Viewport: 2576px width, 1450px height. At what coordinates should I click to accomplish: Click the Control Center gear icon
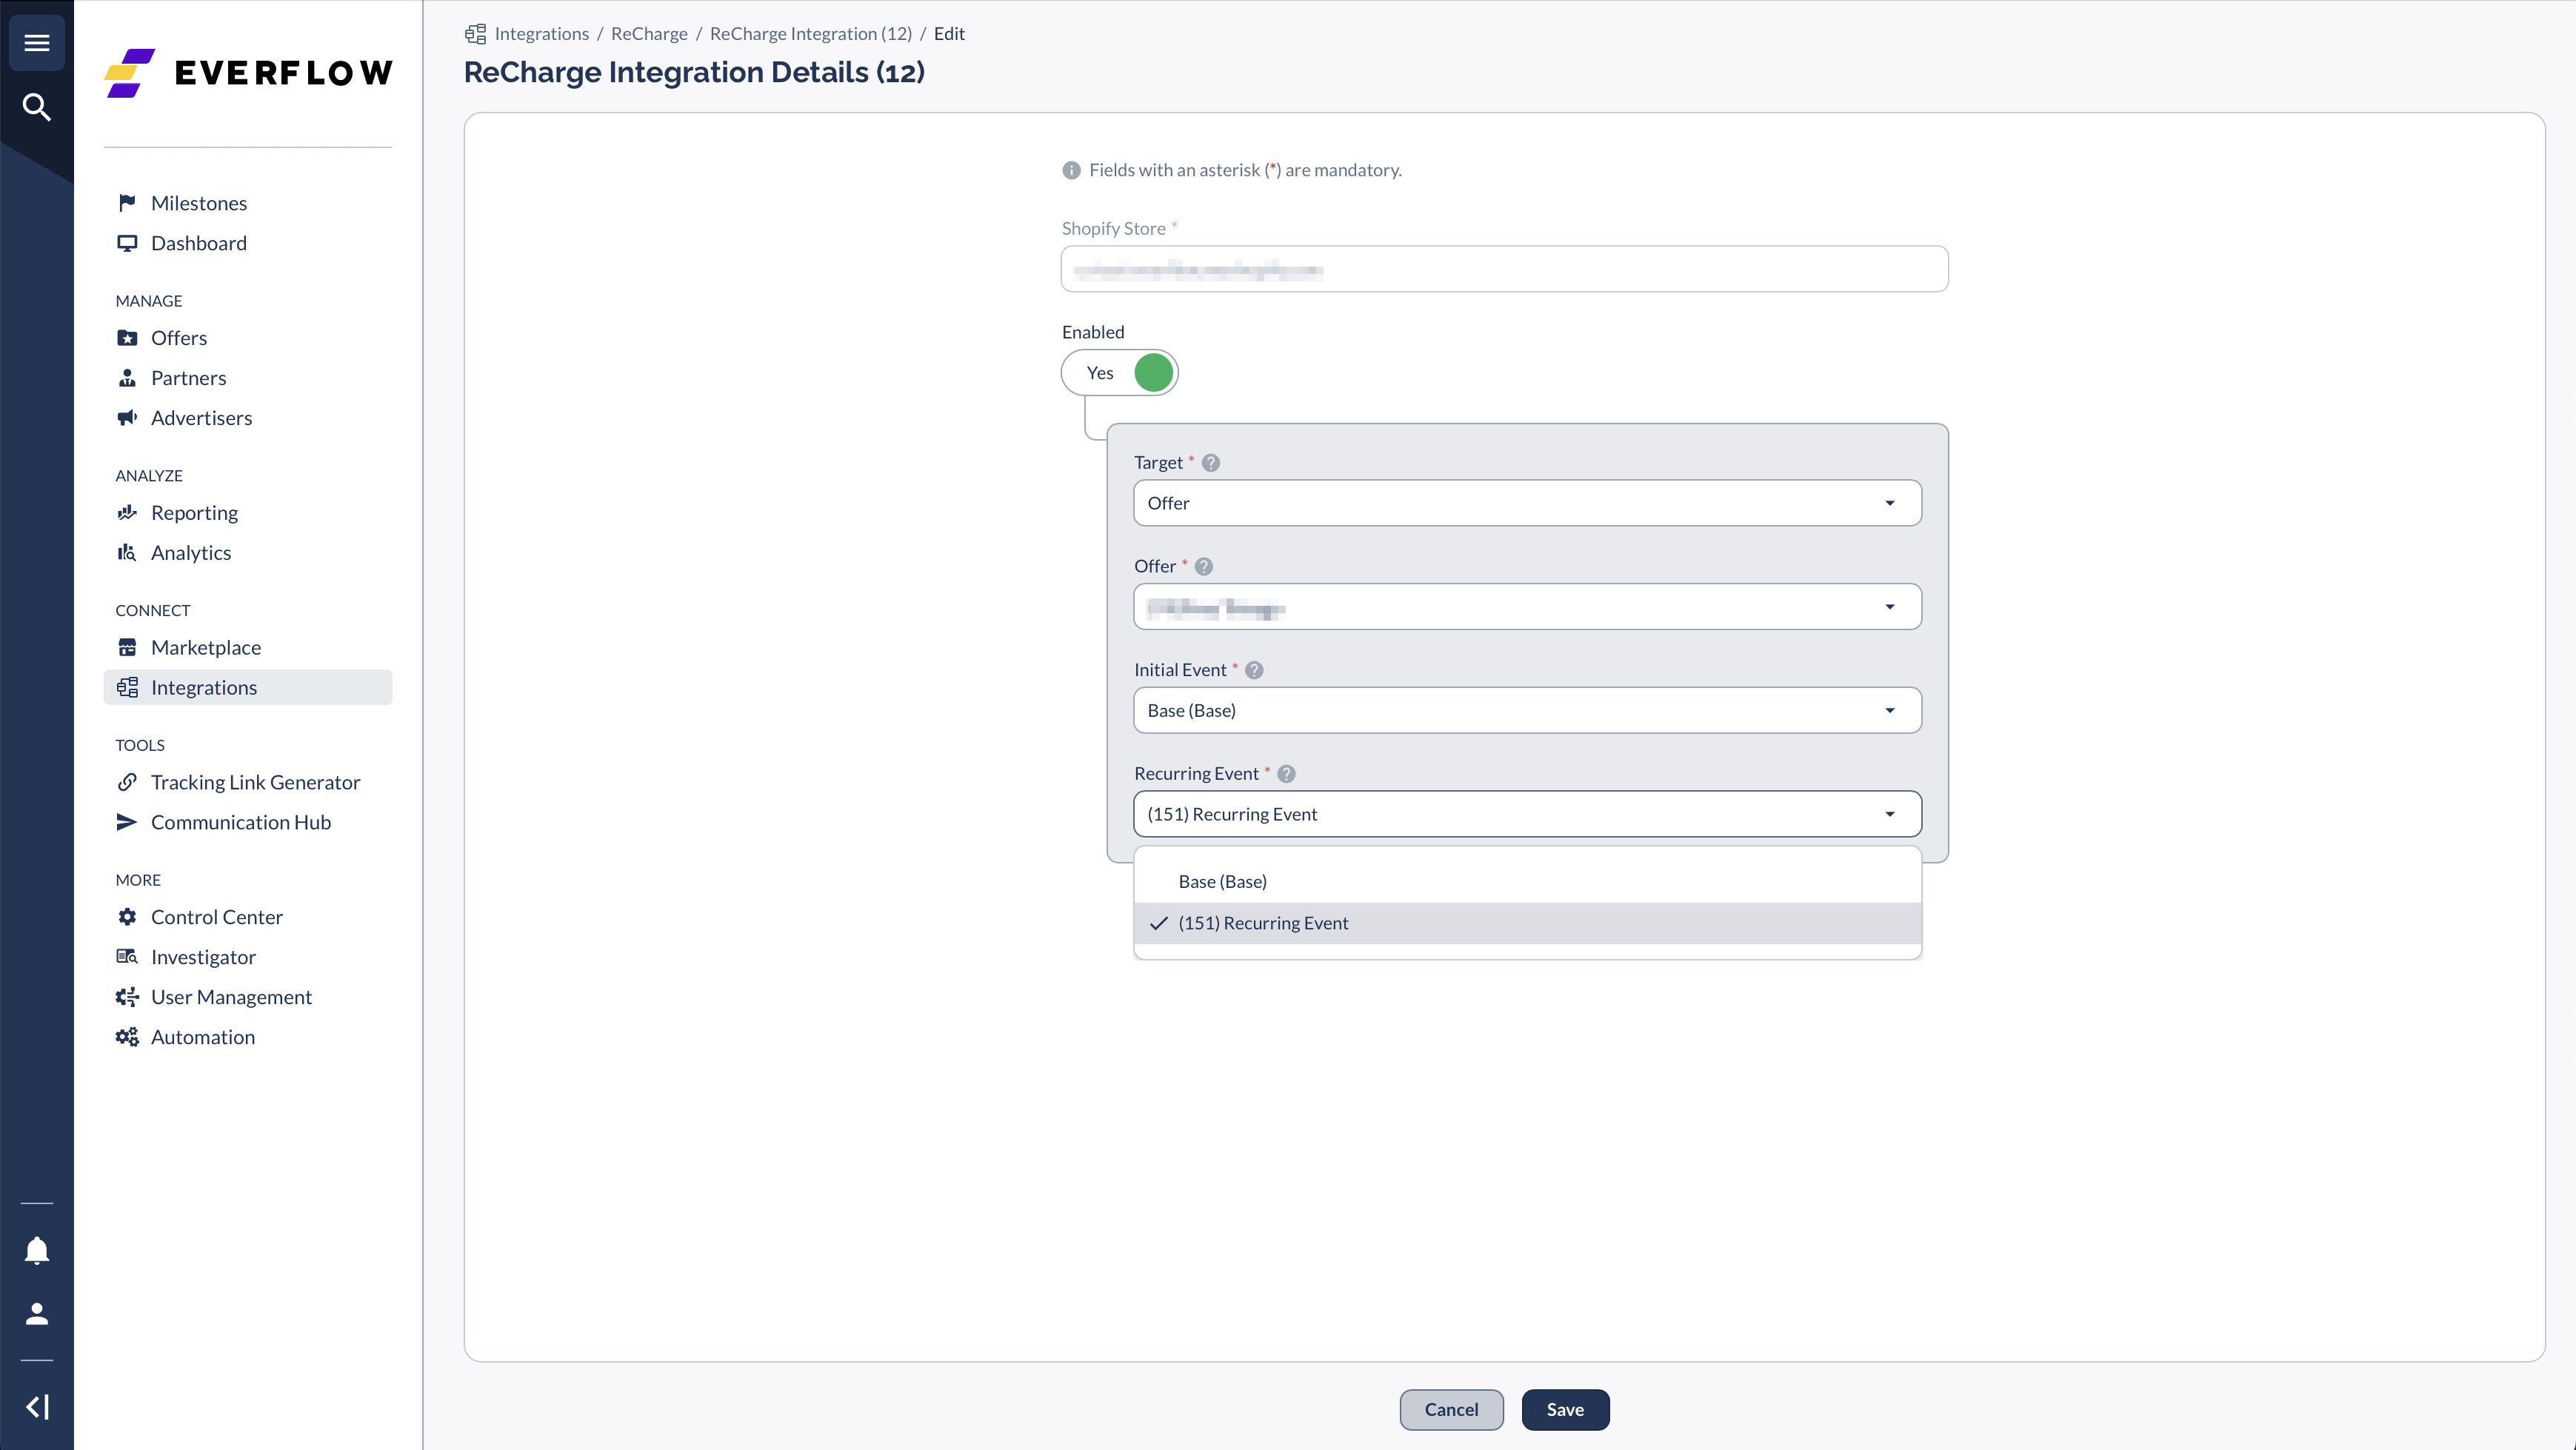click(x=127, y=917)
